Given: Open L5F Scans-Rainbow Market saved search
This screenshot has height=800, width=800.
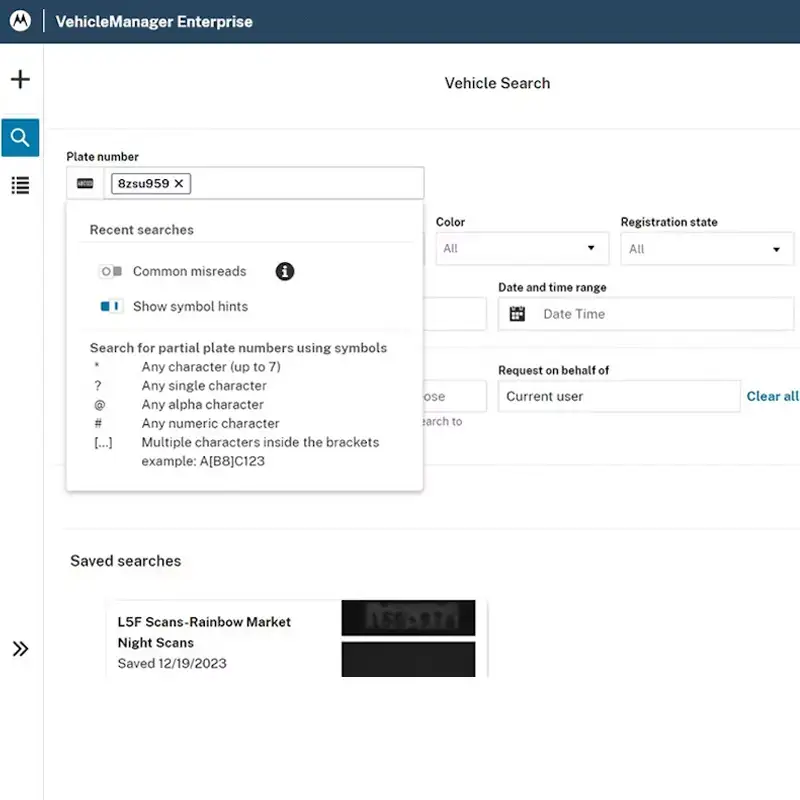Looking at the screenshot, I should 204,632.
